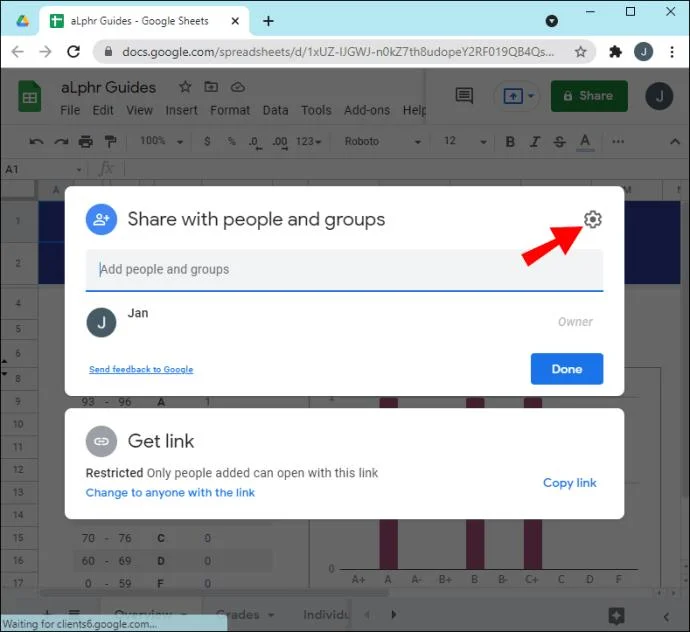690x632 pixels.
Task: Check the cloud save status icon
Action: click(x=238, y=87)
